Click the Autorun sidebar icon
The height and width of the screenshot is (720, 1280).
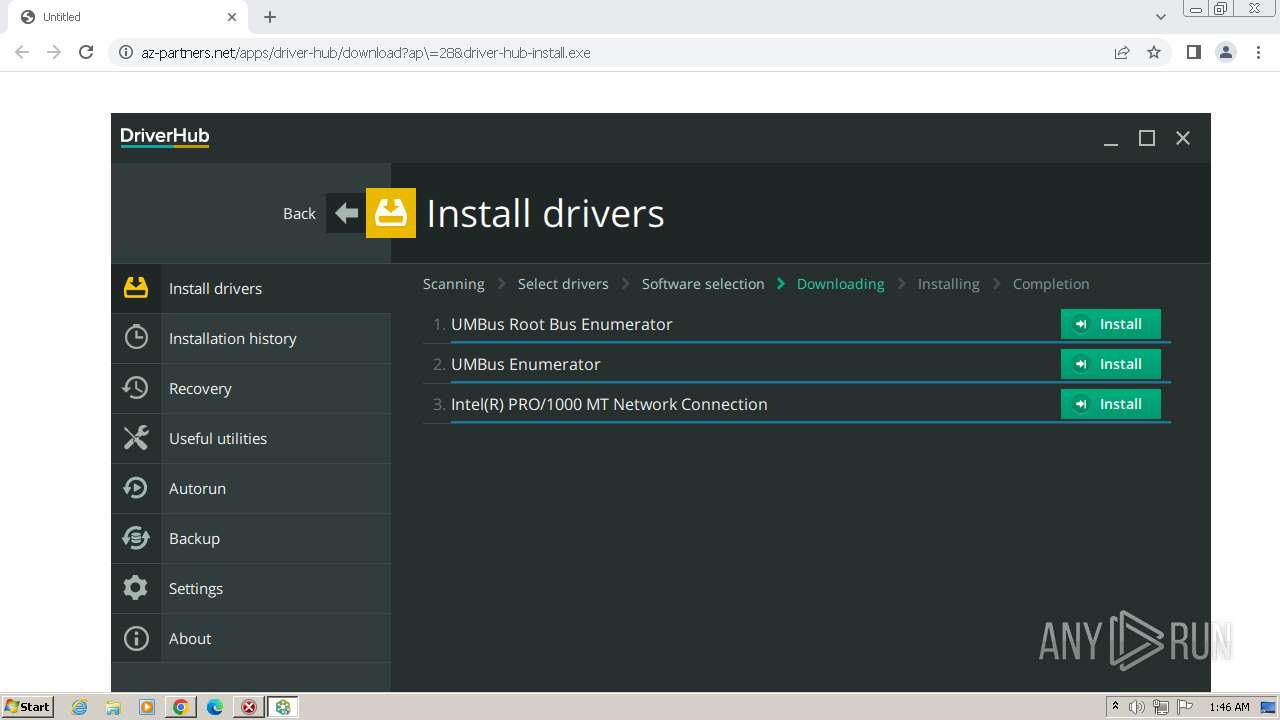(136, 488)
